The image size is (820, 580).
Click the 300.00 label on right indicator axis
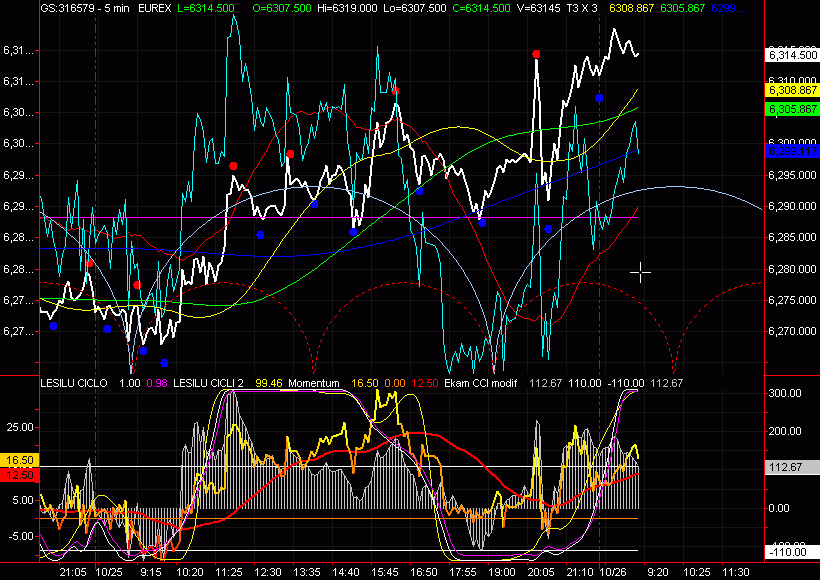[786, 393]
